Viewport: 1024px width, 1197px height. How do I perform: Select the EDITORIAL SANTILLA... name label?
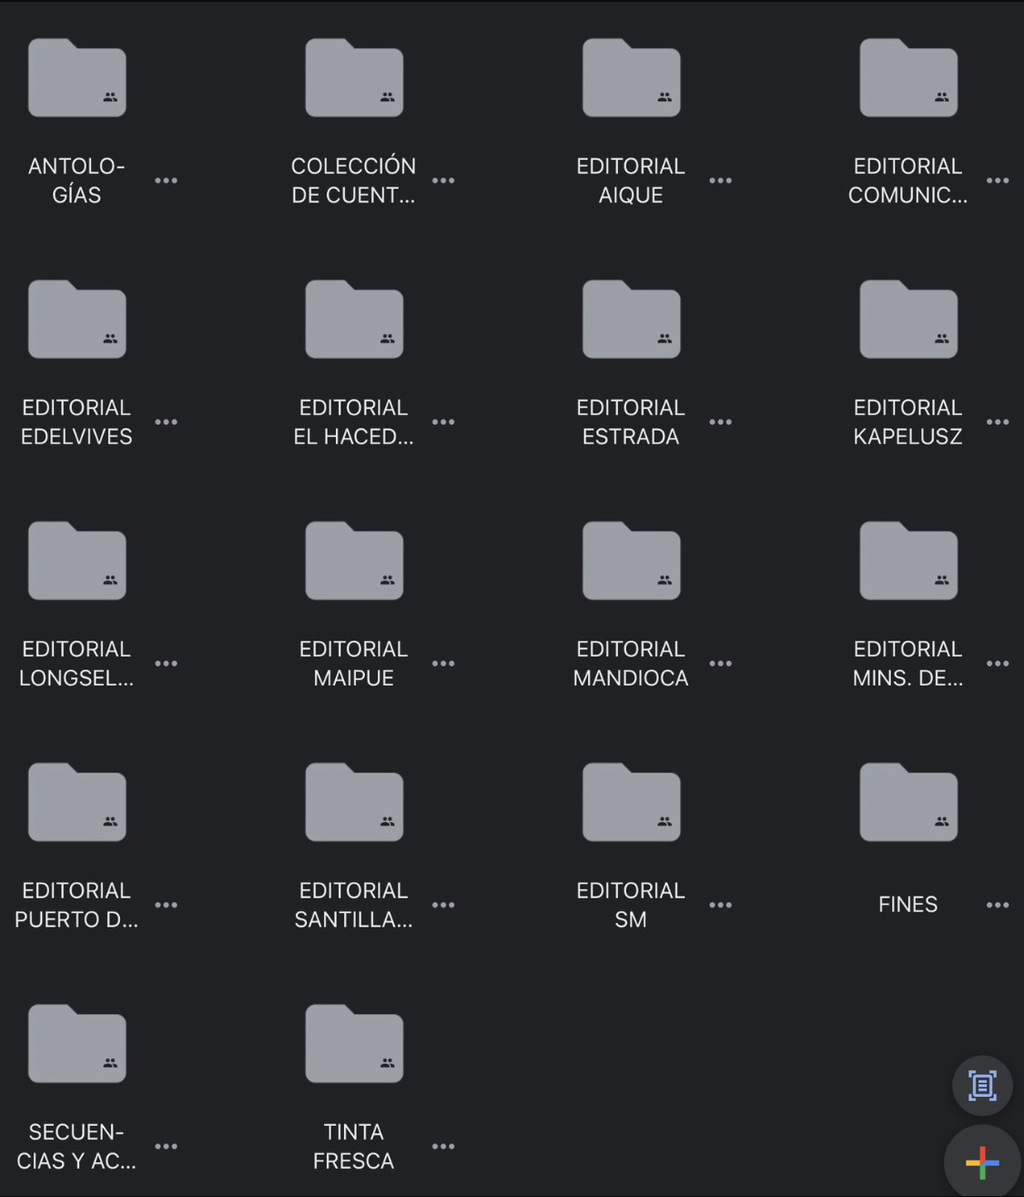click(354, 905)
